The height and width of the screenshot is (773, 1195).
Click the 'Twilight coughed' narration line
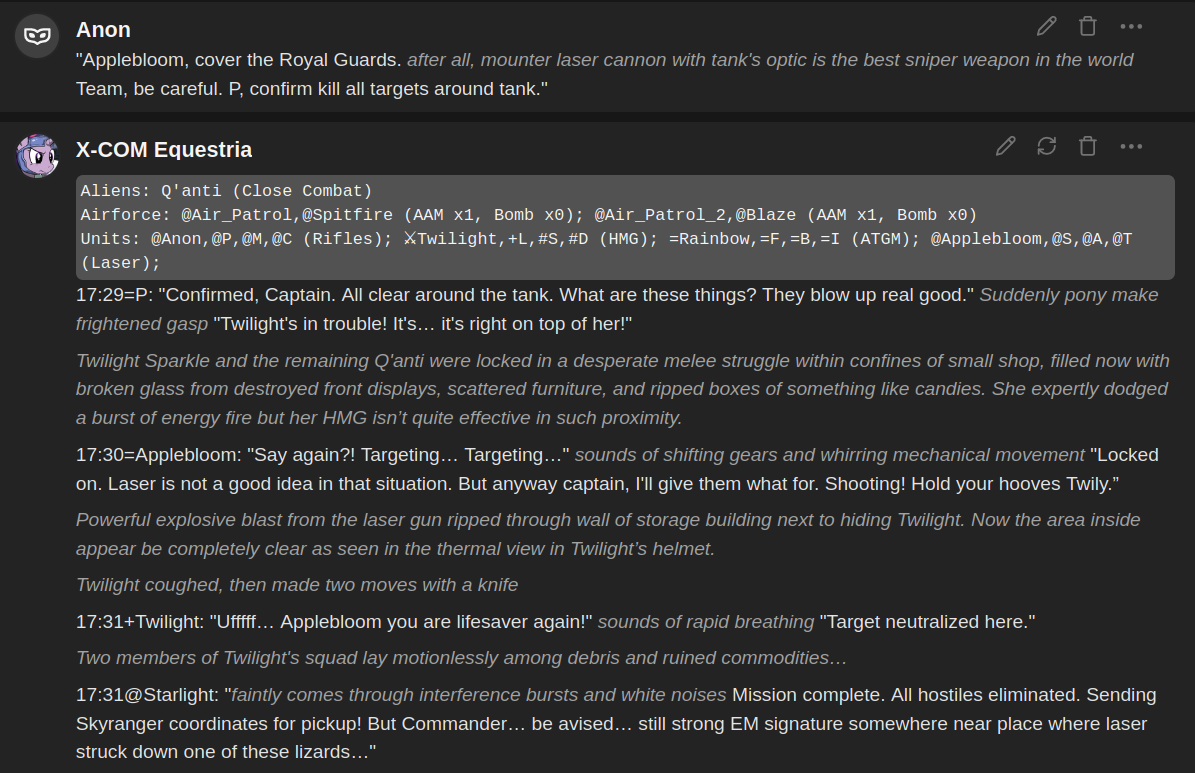tap(296, 585)
